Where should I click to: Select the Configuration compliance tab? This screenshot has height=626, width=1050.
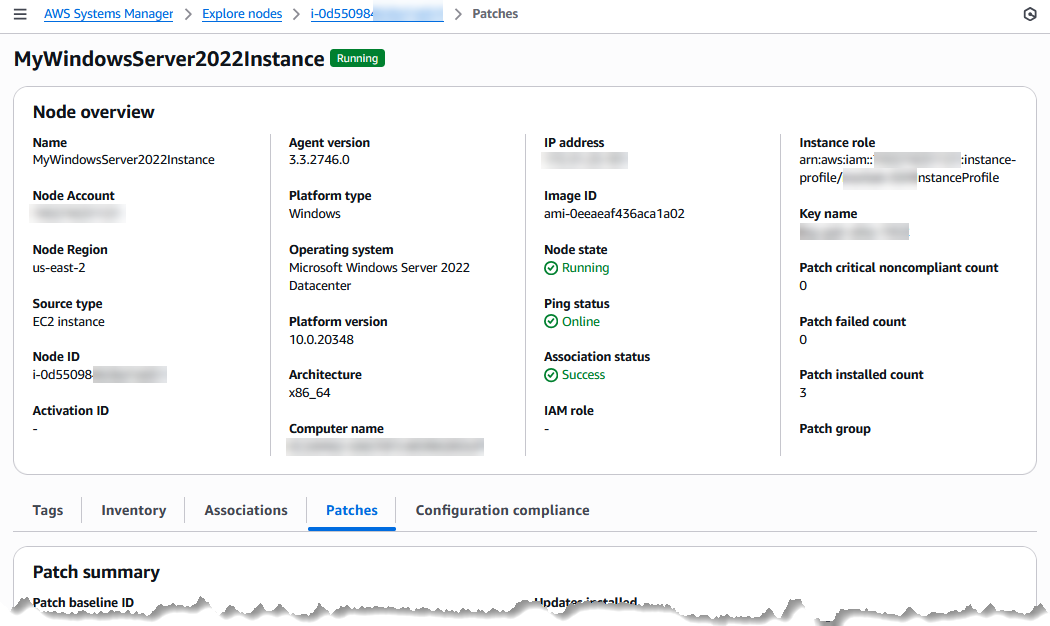tap(502, 510)
